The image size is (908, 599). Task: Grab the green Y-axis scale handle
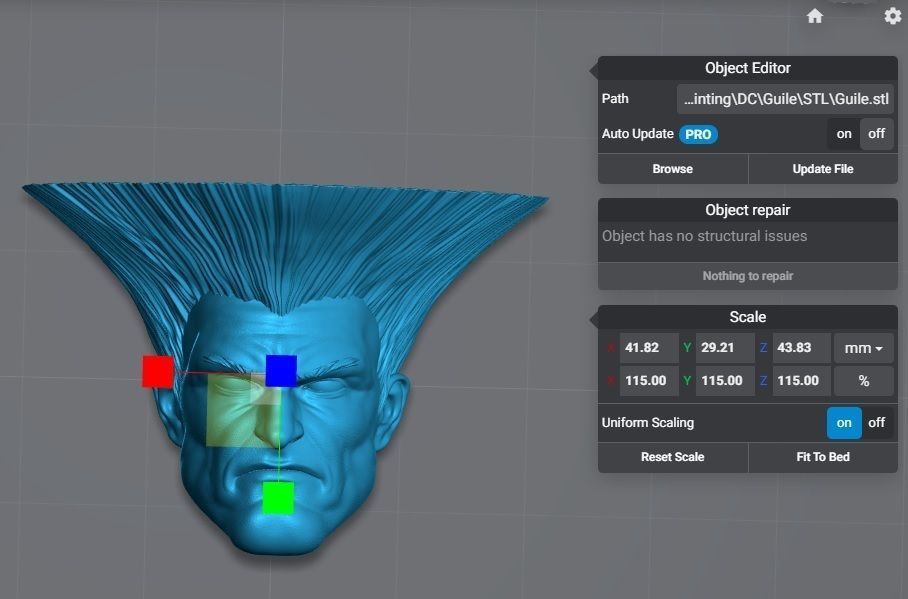point(279,498)
